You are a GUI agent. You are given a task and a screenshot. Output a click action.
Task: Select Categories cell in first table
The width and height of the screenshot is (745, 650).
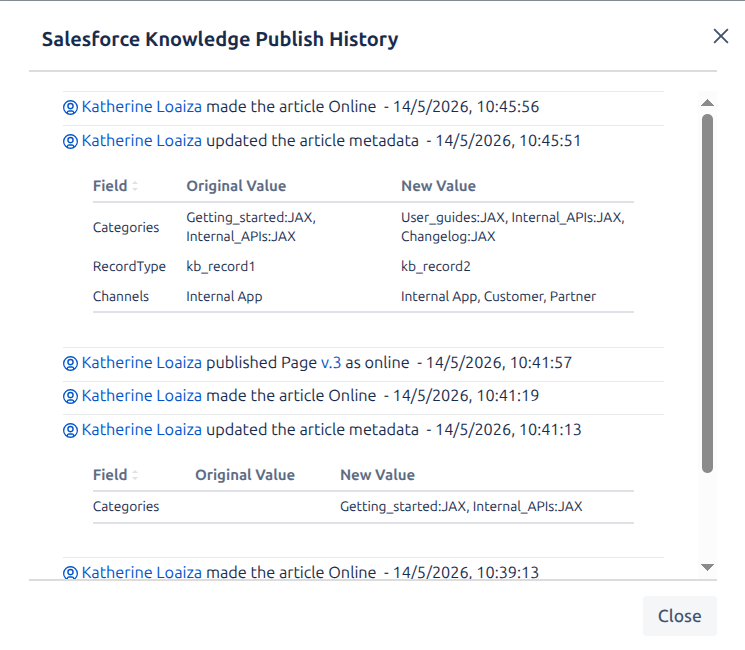pyautogui.click(x=126, y=227)
